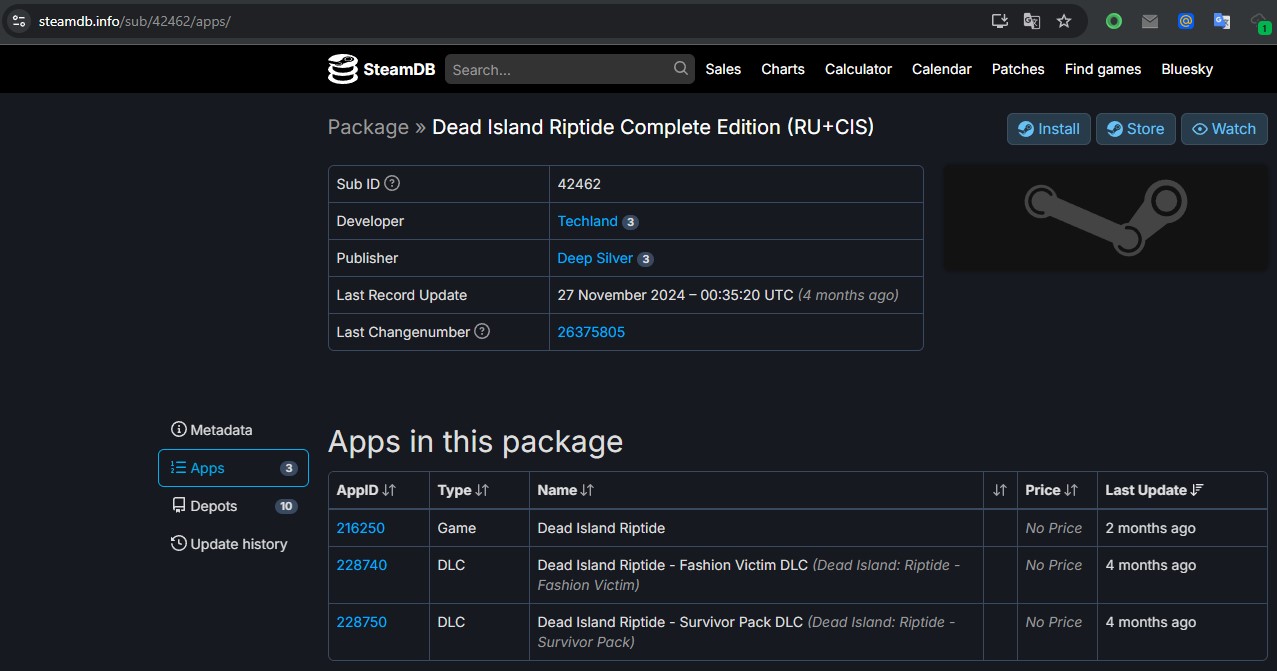
Task: Sort table by AppID column
Action: tap(367, 490)
